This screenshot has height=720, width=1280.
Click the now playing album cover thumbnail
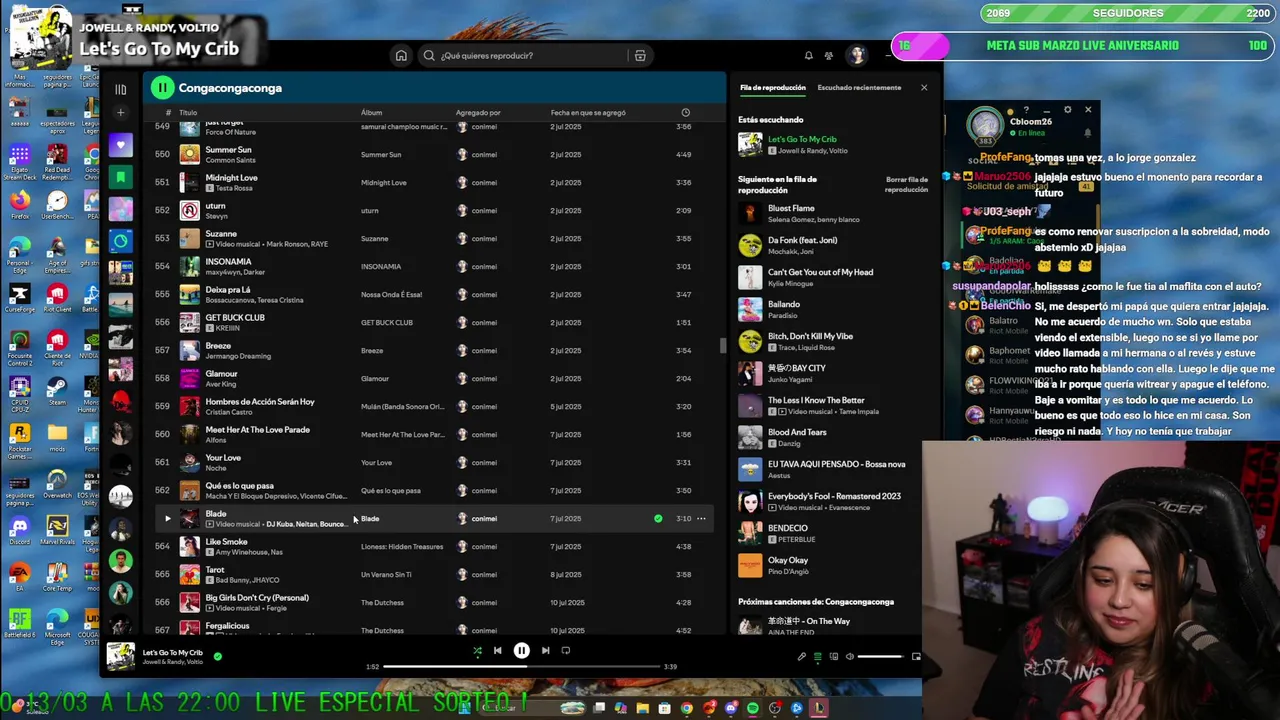pos(121,657)
